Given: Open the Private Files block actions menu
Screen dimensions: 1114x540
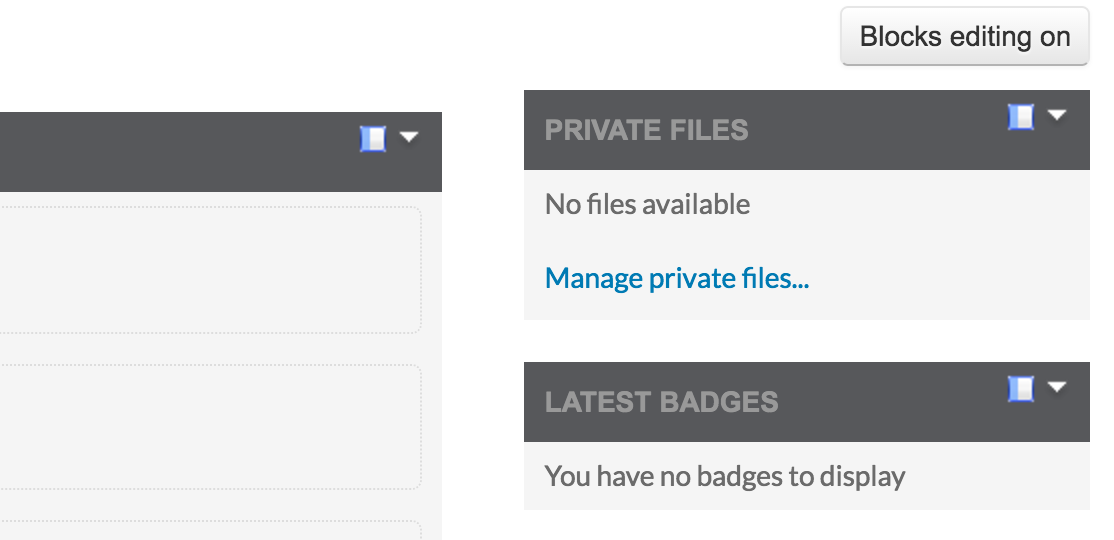Looking at the screenshot, I should point(1057,115).
